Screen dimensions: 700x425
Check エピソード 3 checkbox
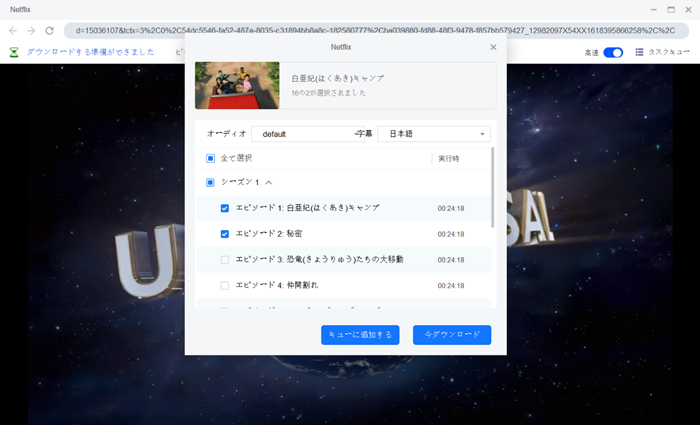[225, 259]
